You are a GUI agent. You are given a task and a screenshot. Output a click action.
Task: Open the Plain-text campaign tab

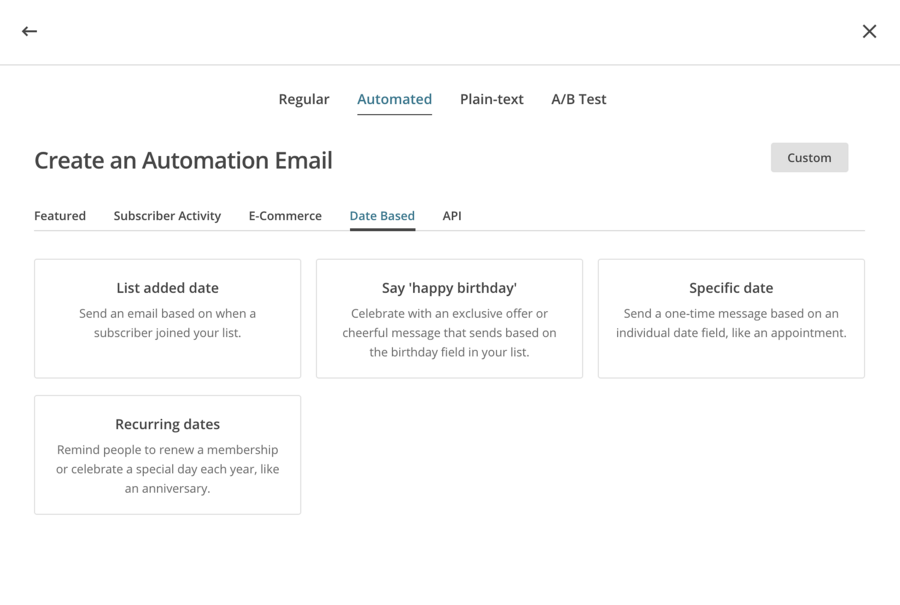(x=491, y=99)
